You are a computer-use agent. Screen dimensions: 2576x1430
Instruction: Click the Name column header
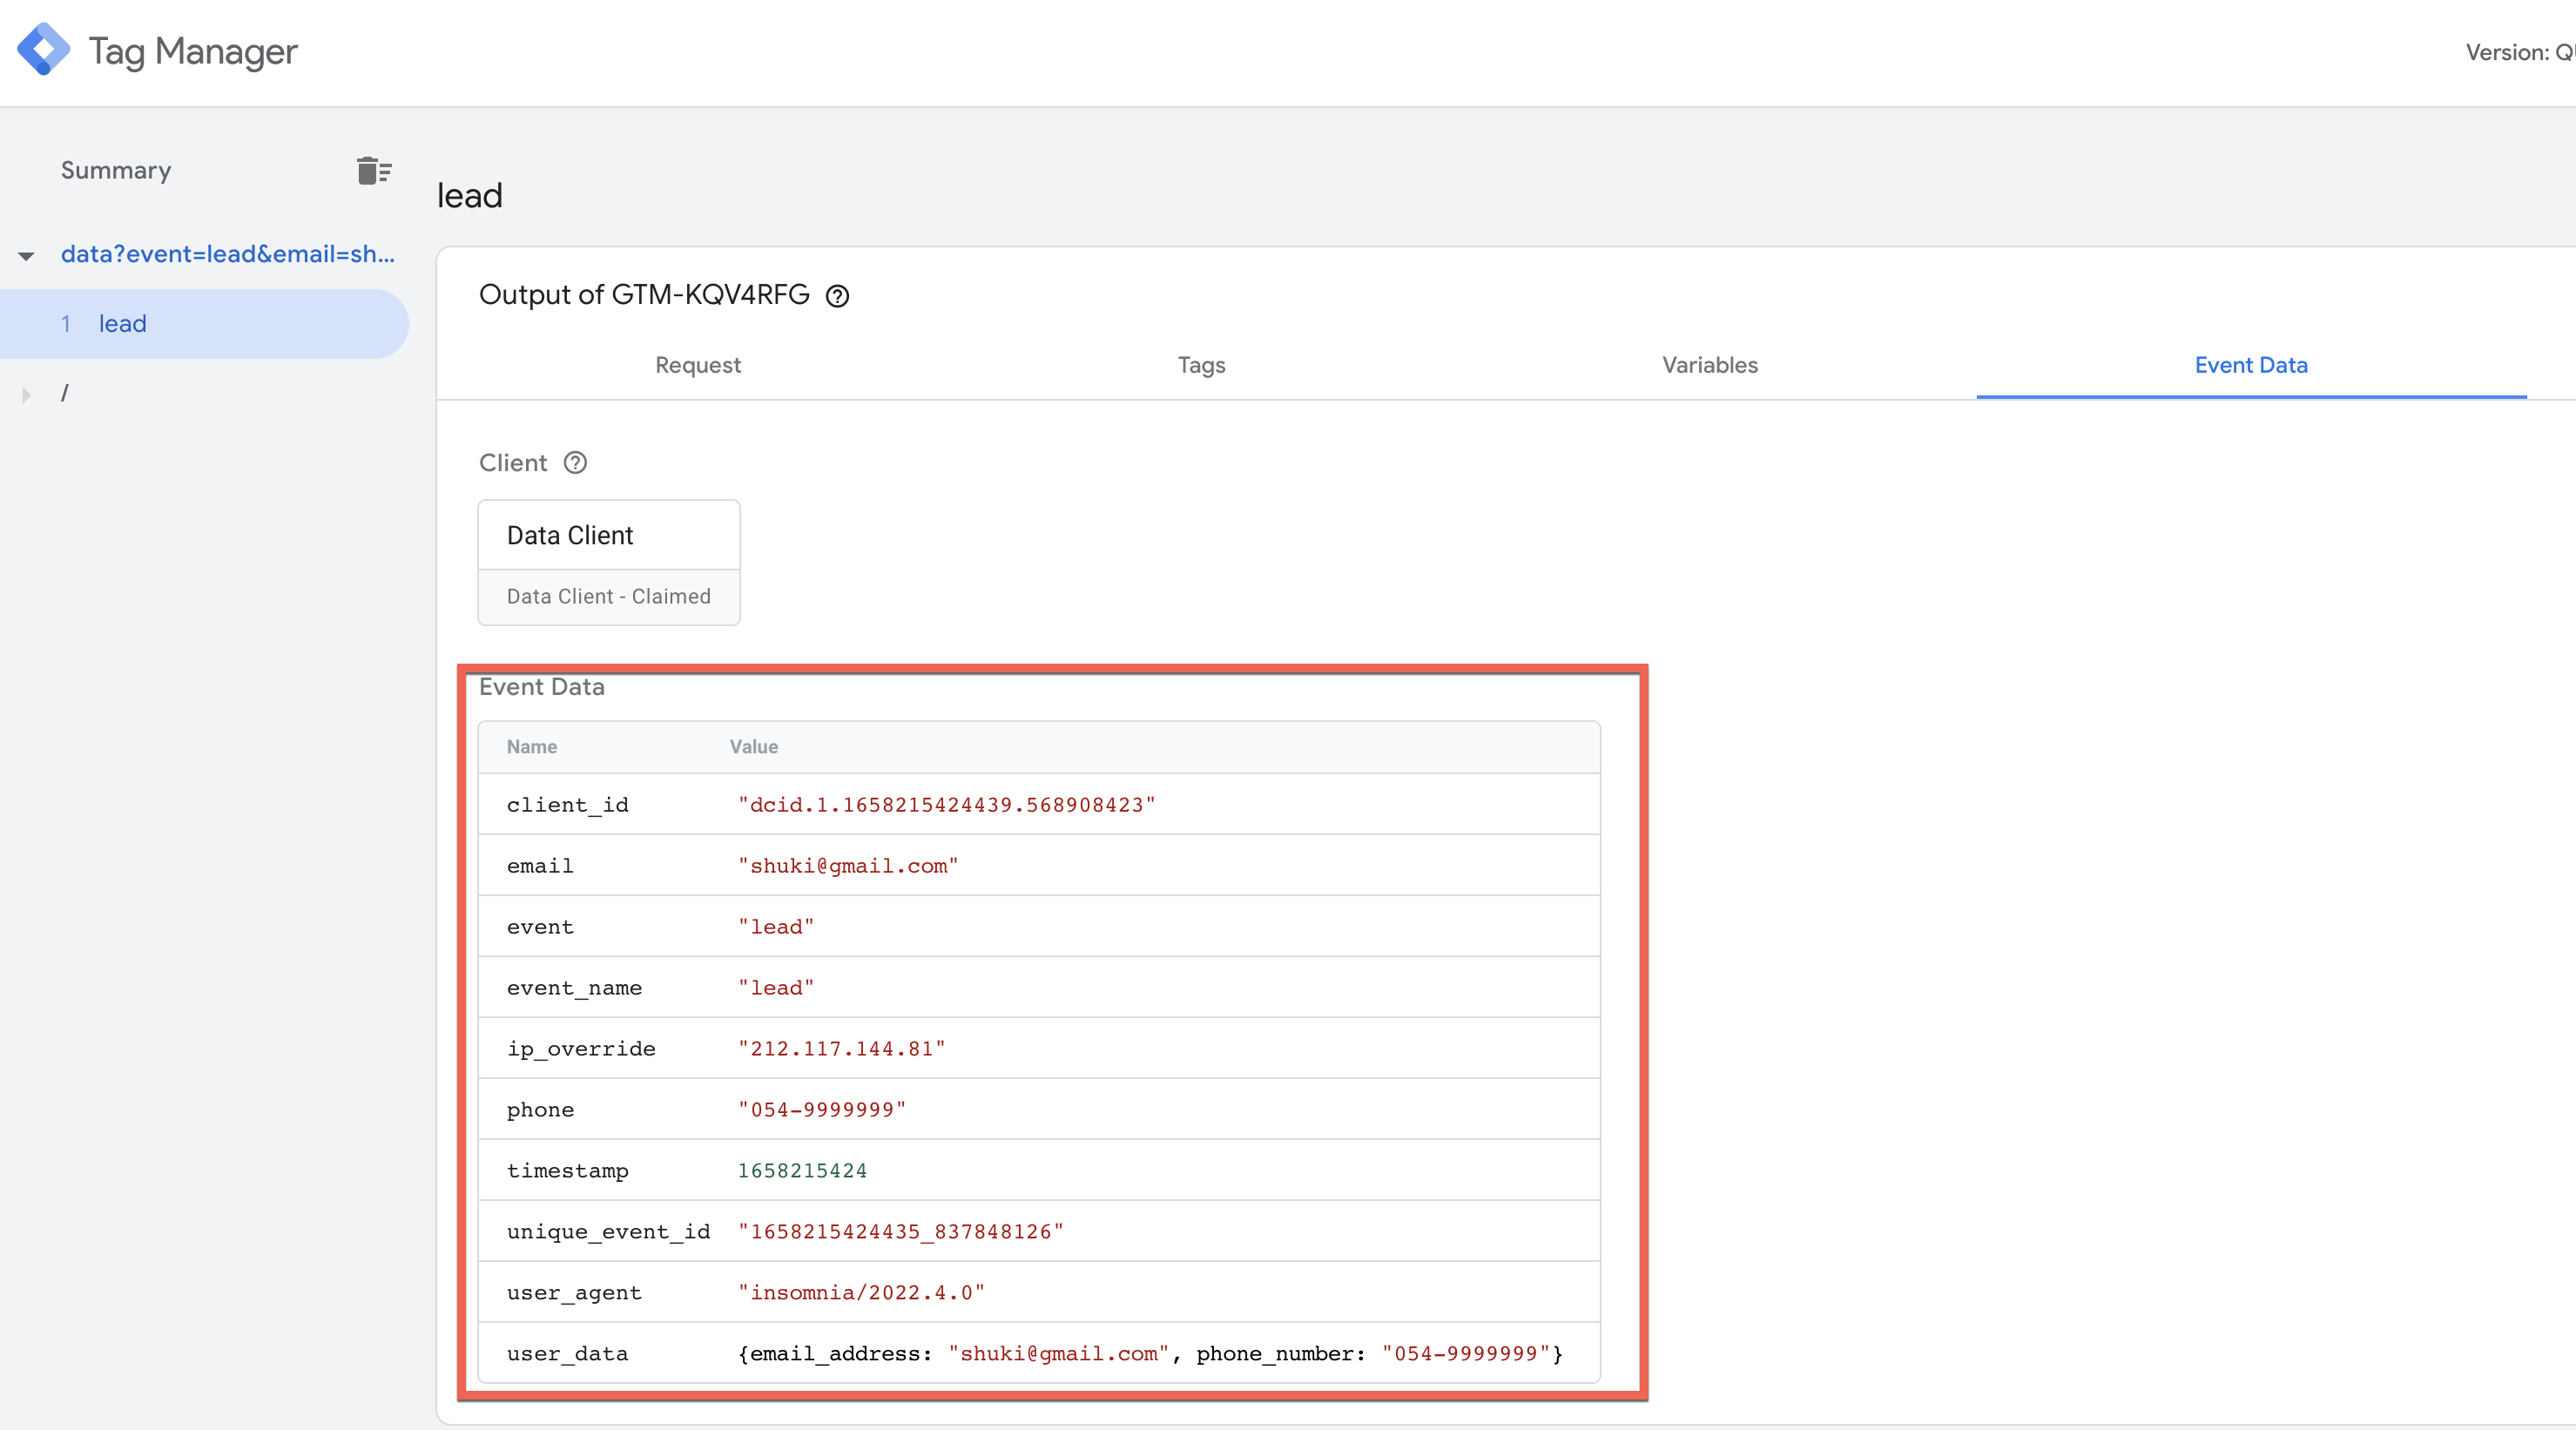pos(531,747)
